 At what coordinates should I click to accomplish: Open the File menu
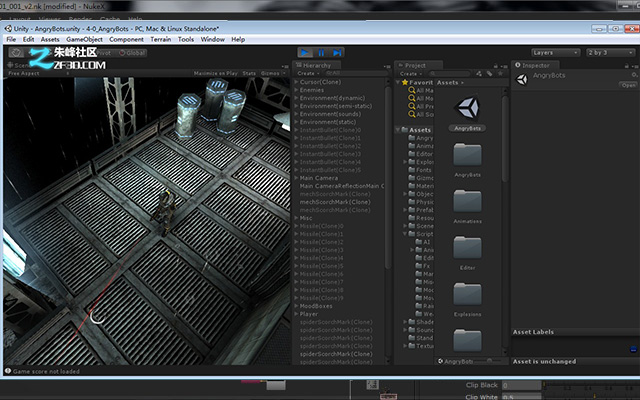pyautogui.click(x=11, y=39)
